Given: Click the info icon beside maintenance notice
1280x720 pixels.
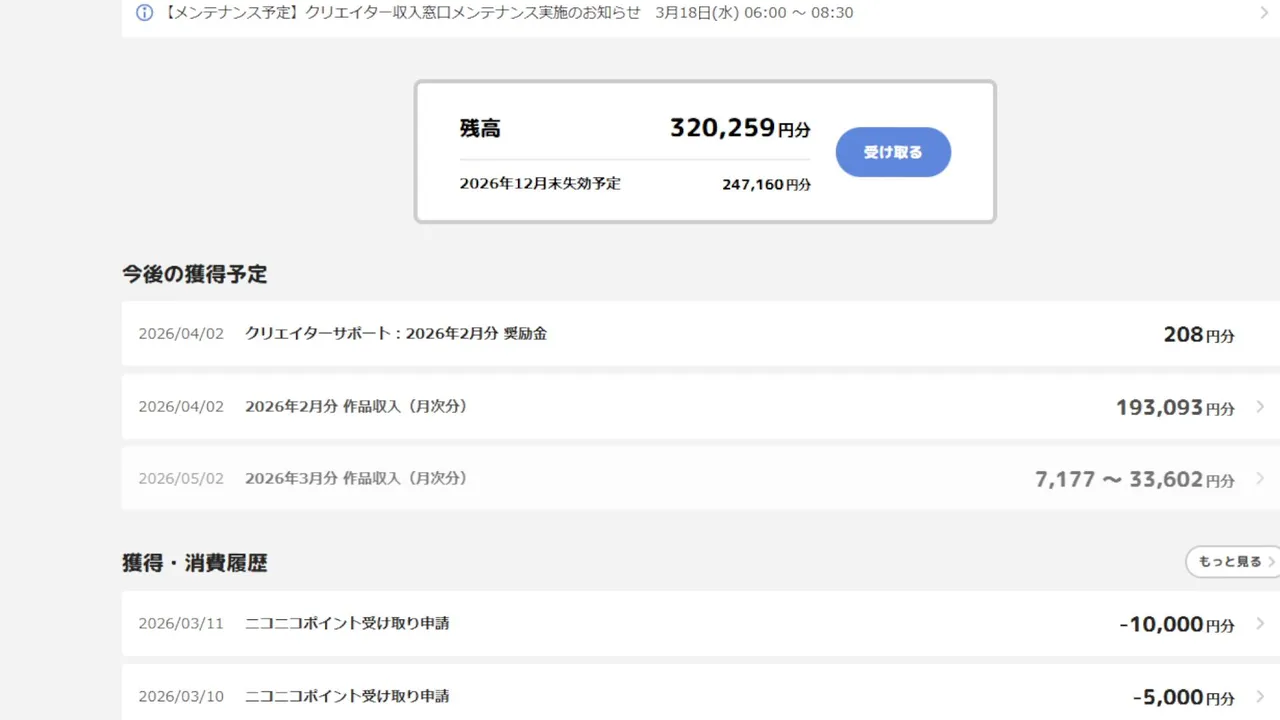Looking at the screenshot, I should point(144,13).
